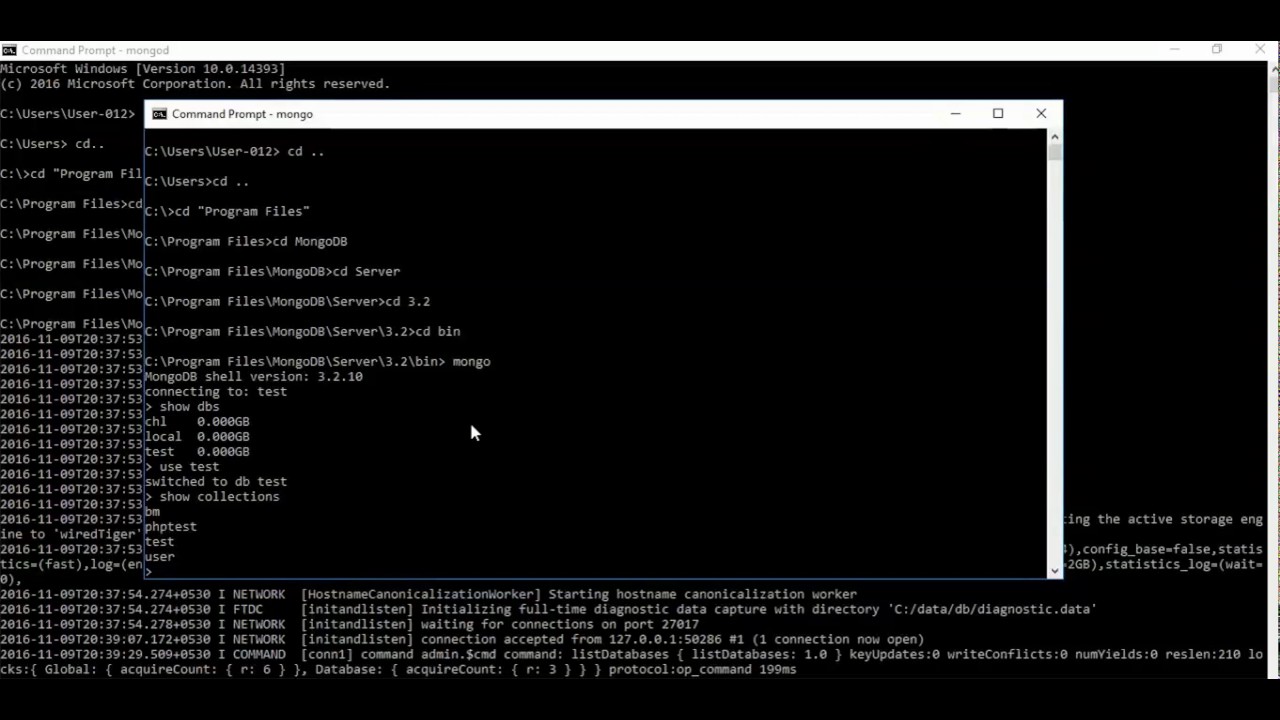
Task: Close the Command Prompt - mongo window
Action: pos(1041,114)
